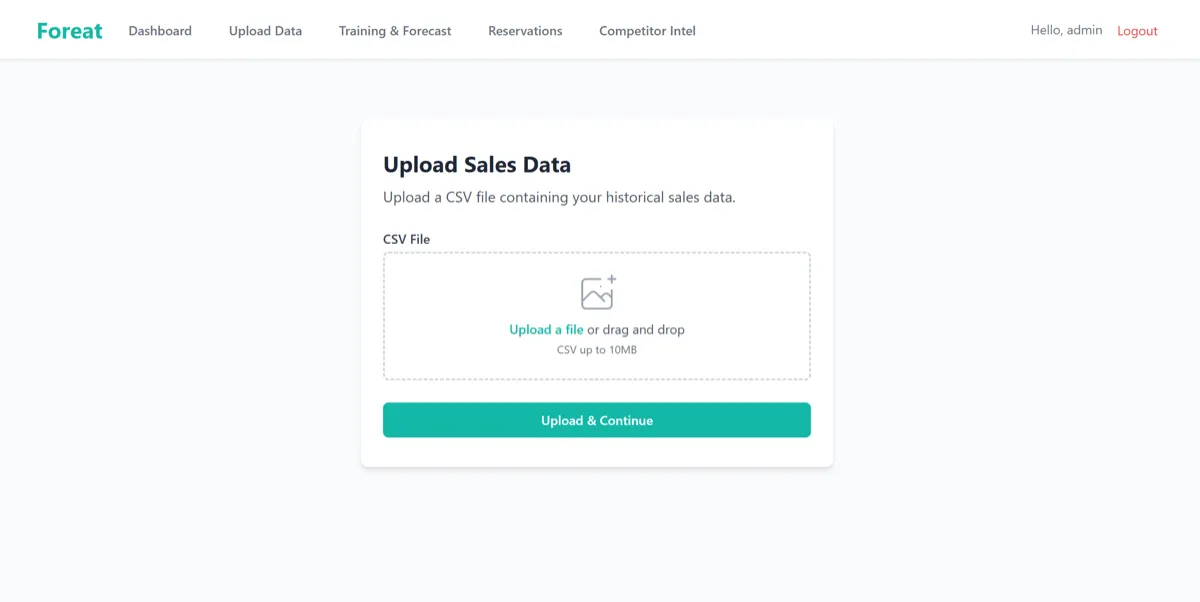Open the file picker through the dropzone icon

point(596,291)
